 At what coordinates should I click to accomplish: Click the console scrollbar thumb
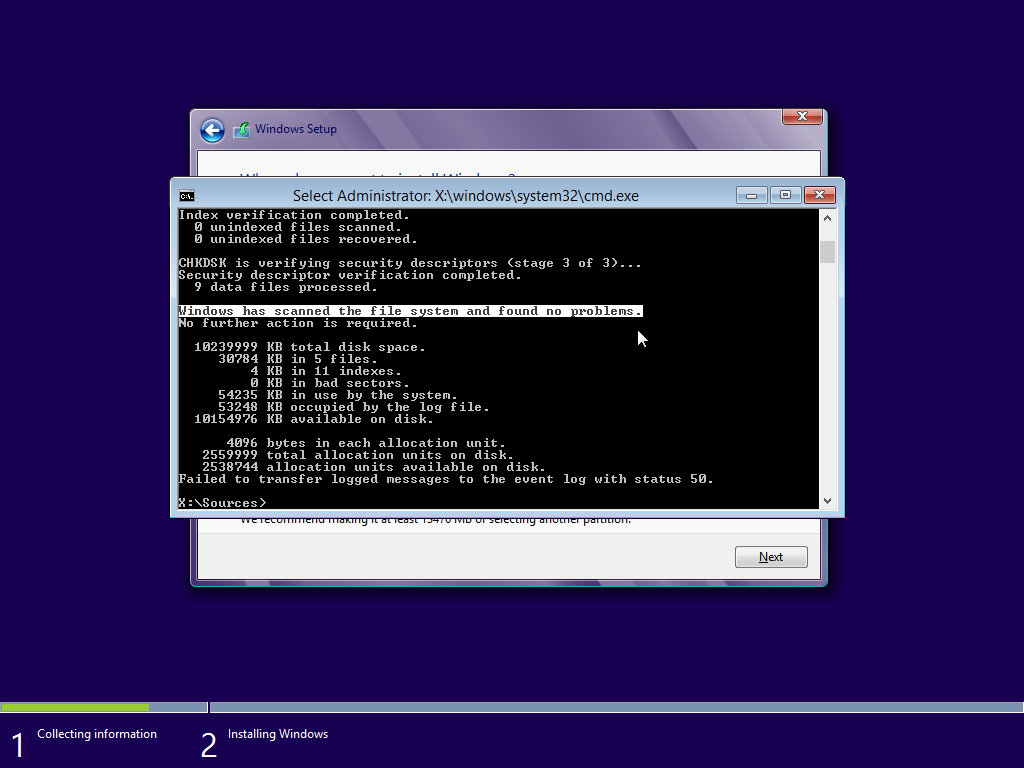click(x=827, y=251)
